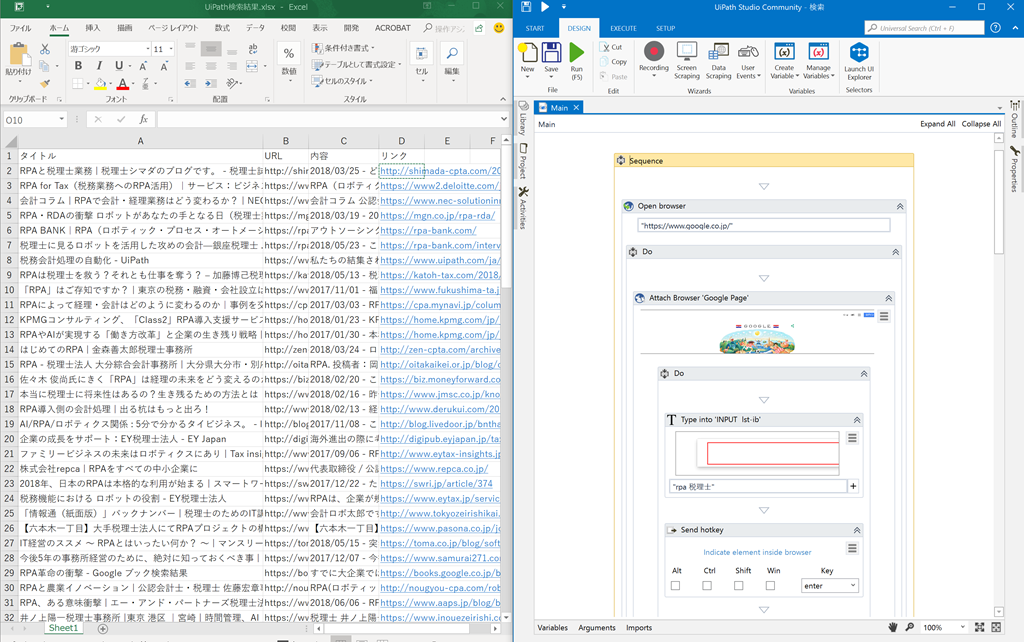Check the Ctrl checkbox in Send hotkey
The image size is (1024, 642).
707,586
